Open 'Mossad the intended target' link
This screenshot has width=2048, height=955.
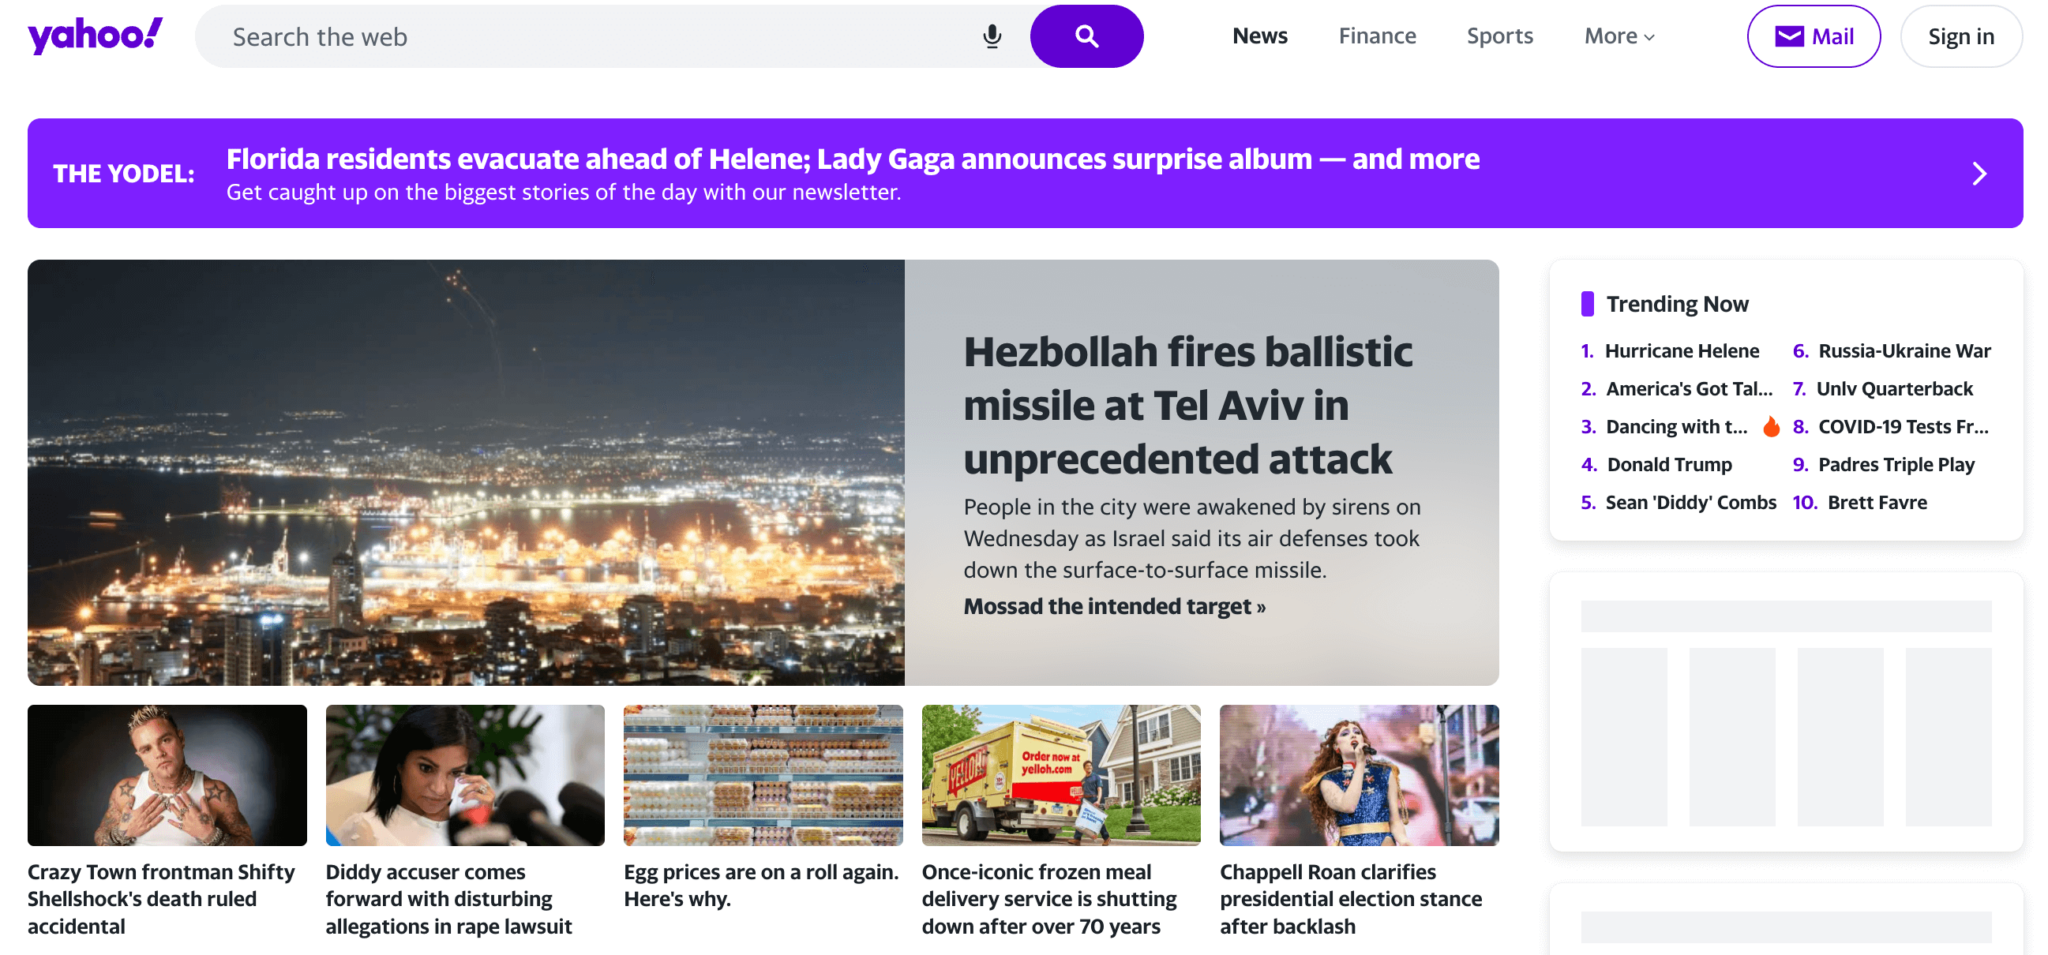pos(1114,607)
